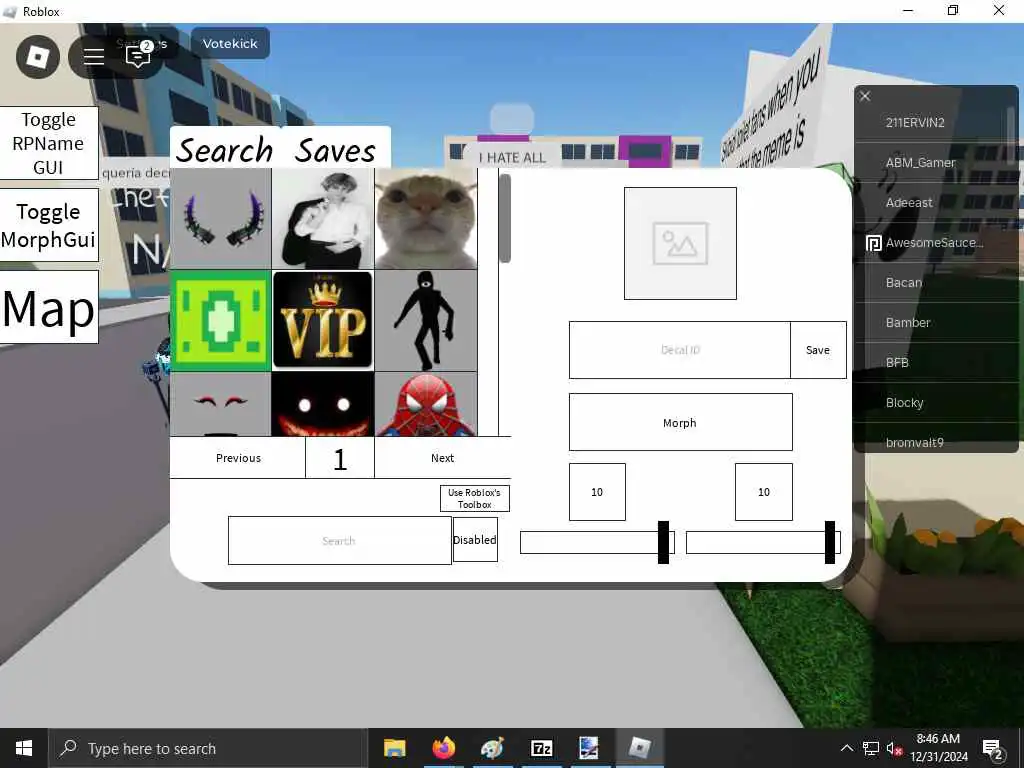The width and height of the screenshot is (1024, 768).
Task: Select the glowing eyes red smile decal
Action: click(x=323, y=404)
